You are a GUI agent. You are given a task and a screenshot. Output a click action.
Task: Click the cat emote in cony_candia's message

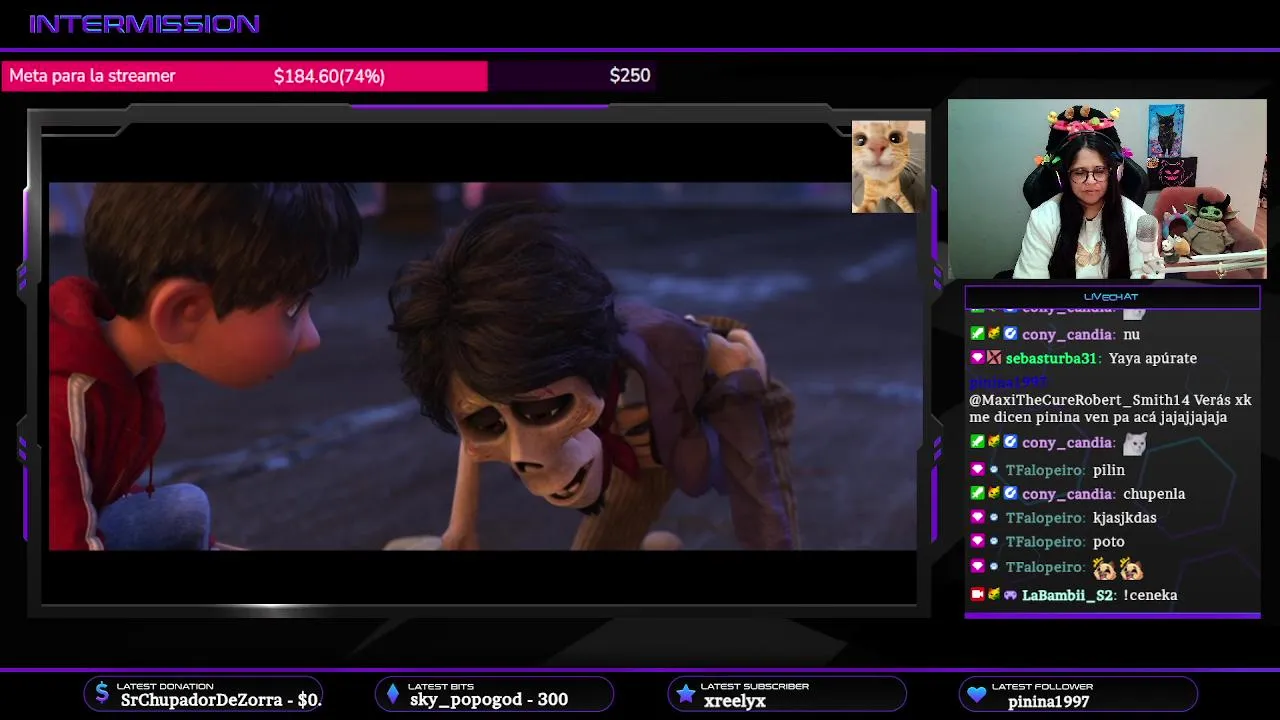(x=1134, y=442)
